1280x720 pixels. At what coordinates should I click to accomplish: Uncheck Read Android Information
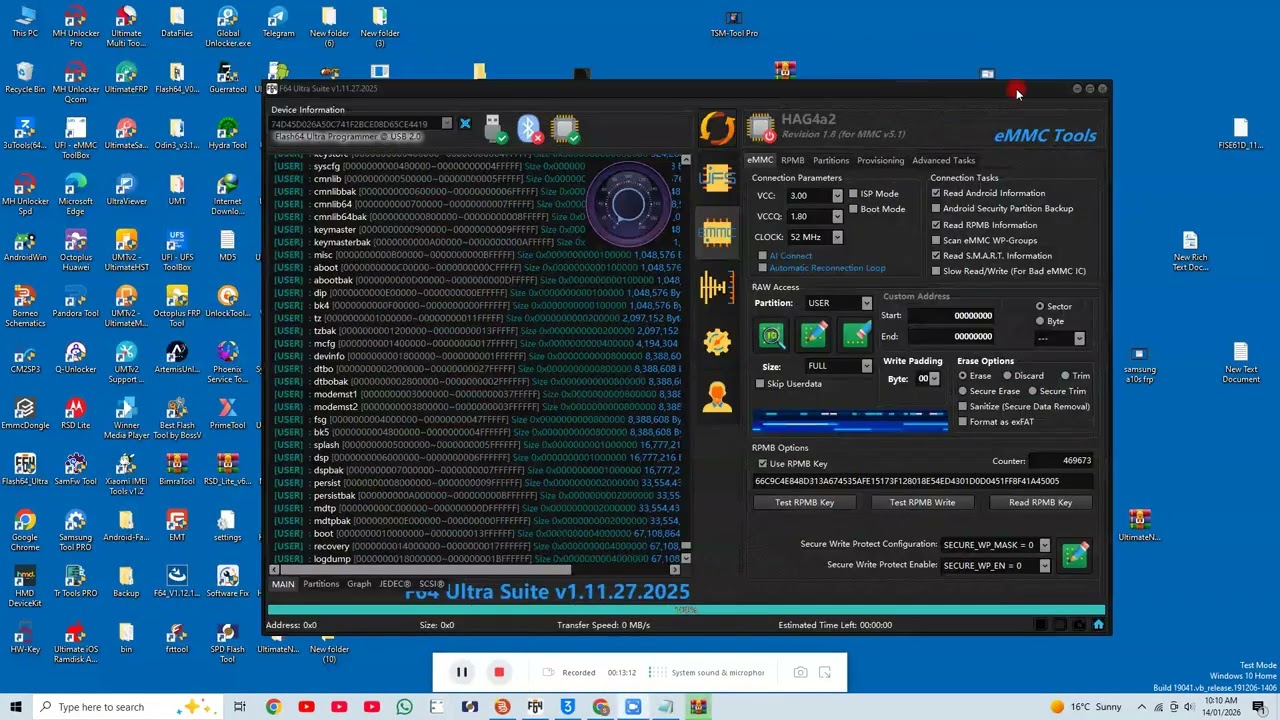pos(936,193)
